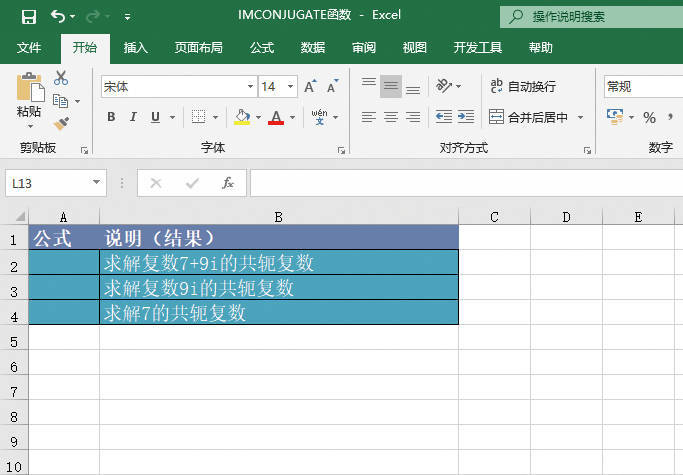
Task: Open the Name Box dropdown arrow
Action: [x=97, y=183]
